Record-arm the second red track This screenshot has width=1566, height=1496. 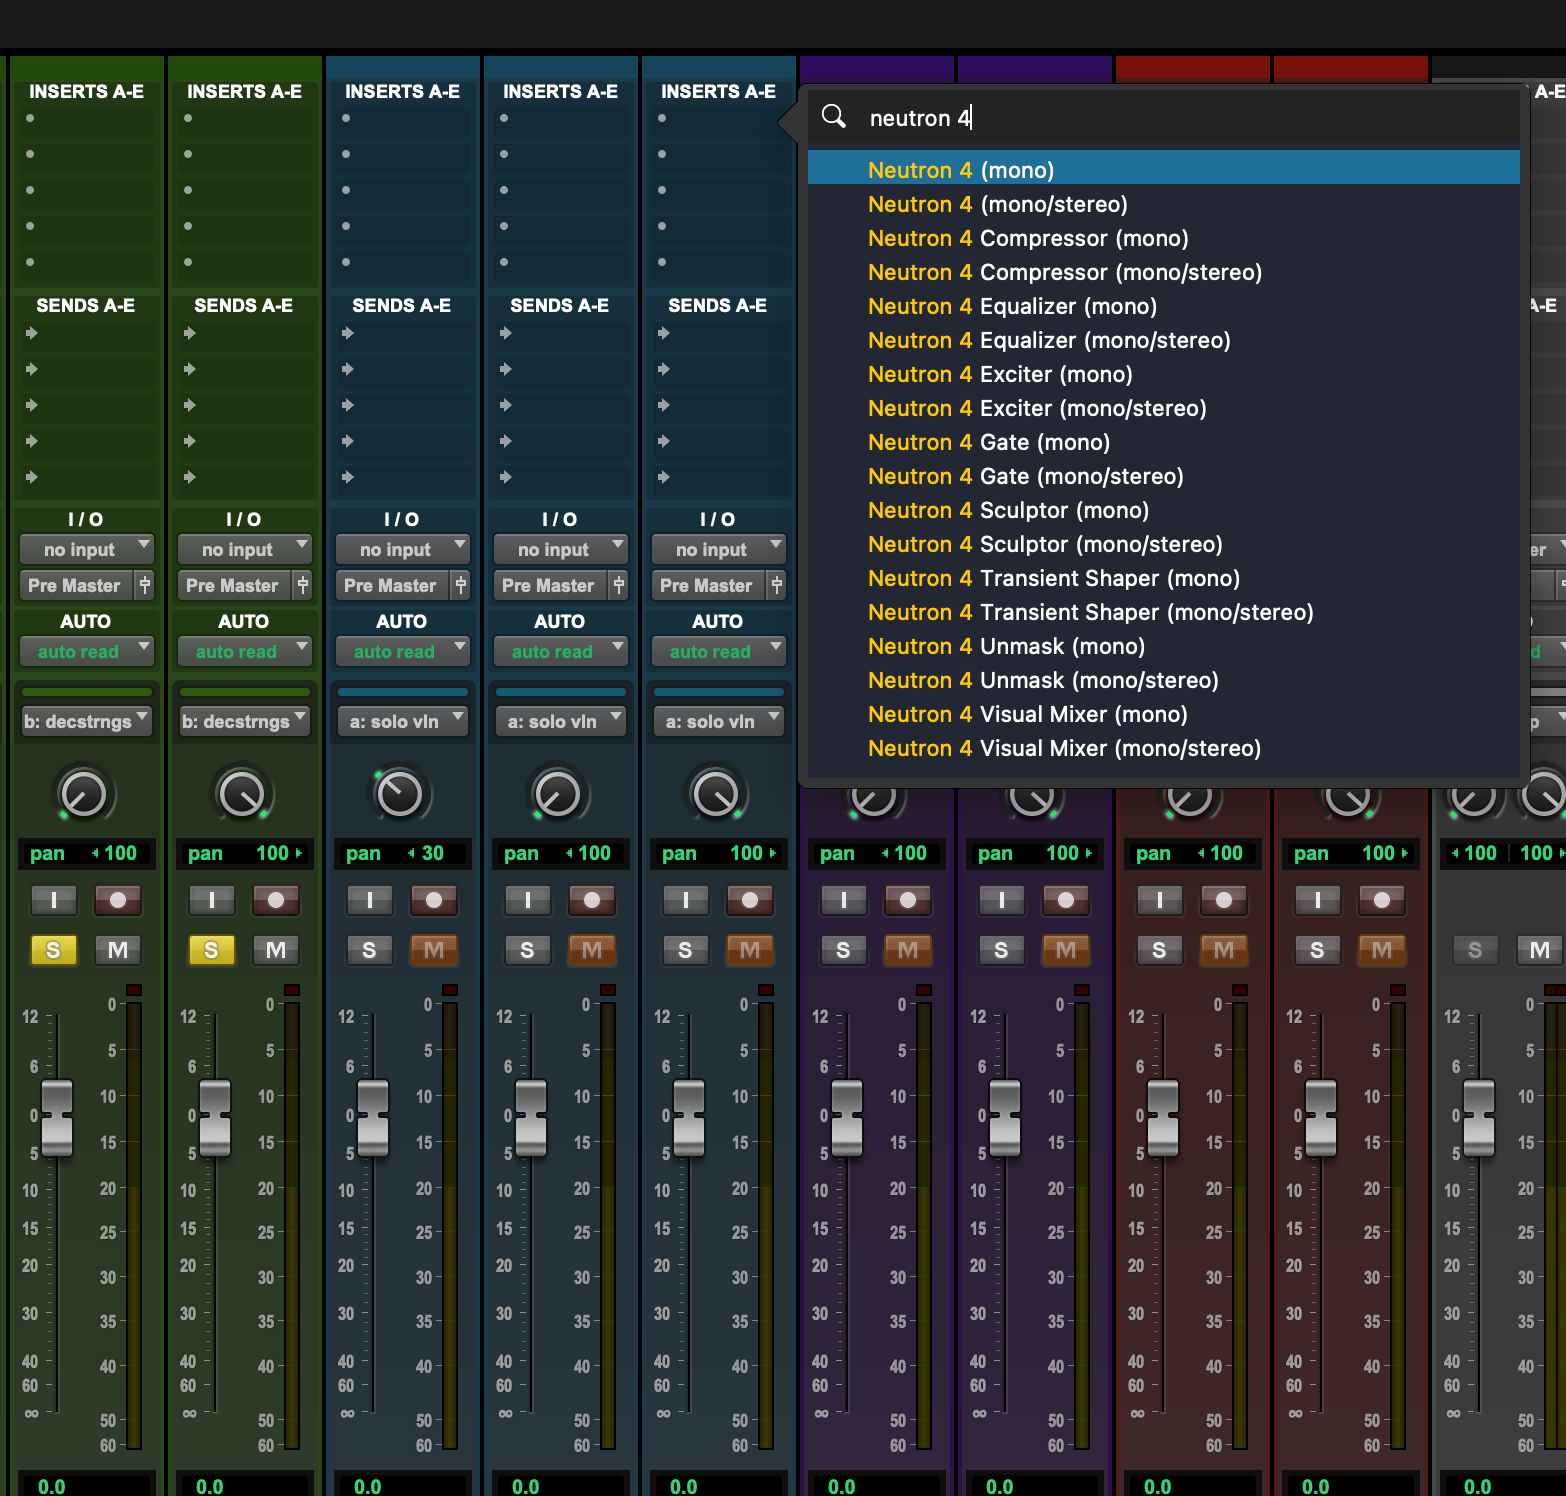[1382, 900]
